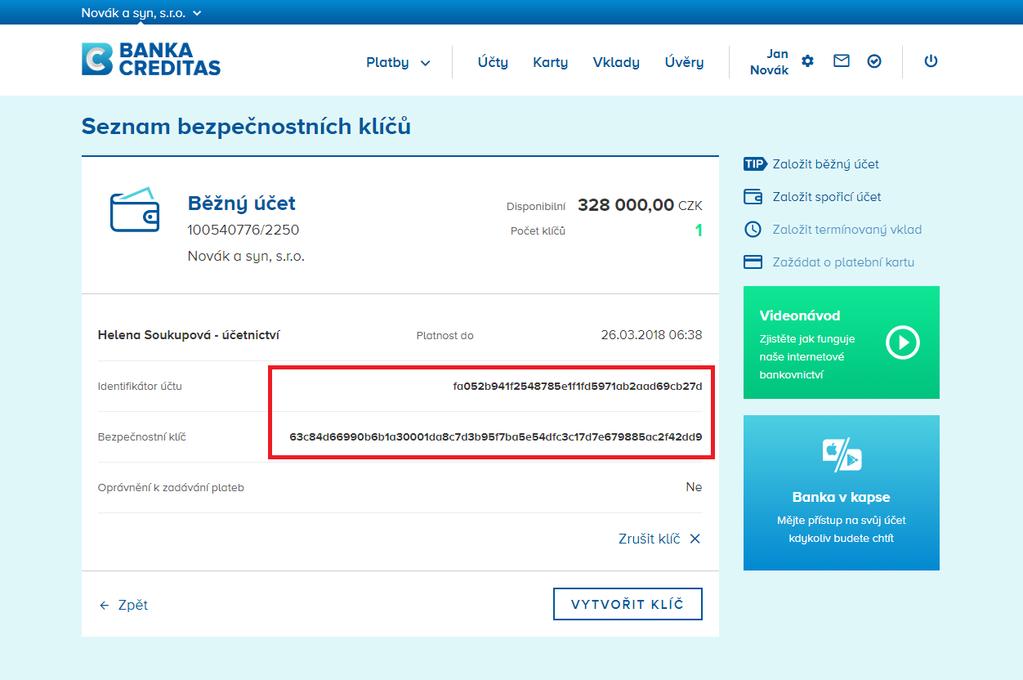Click the wallet icon for Založit spořicí účet
1023x680 pixels.
point(753,196)
